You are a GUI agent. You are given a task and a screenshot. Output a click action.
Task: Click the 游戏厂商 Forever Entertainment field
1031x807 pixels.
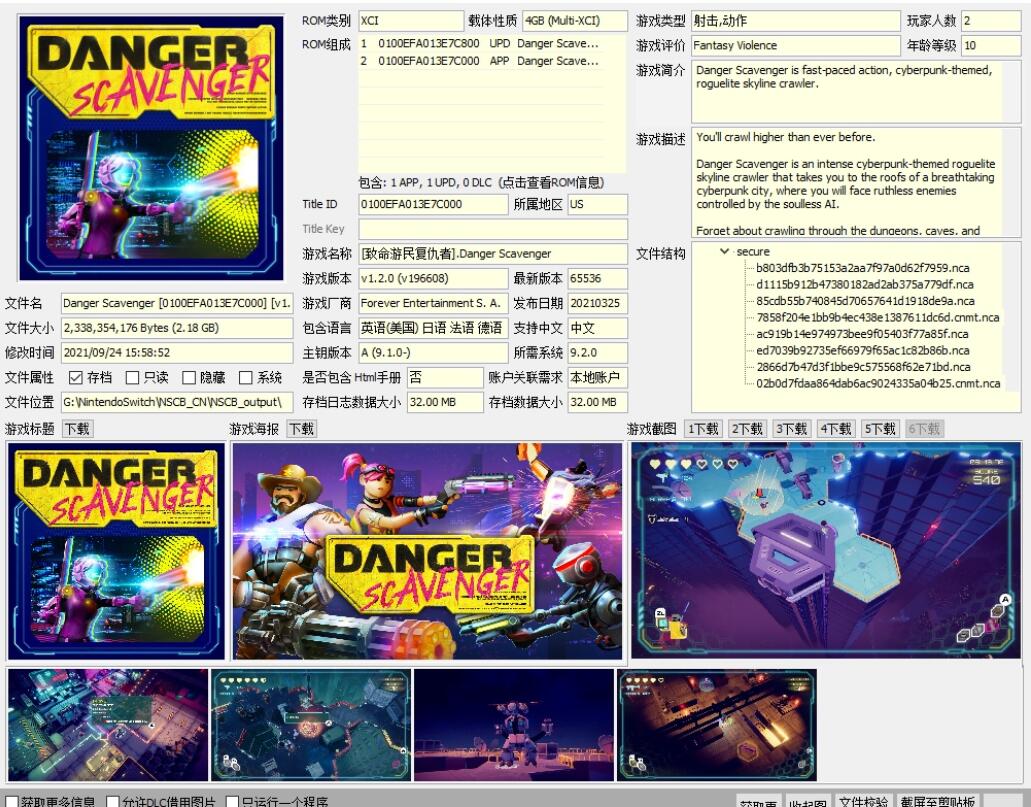click(x=433, y=303)
